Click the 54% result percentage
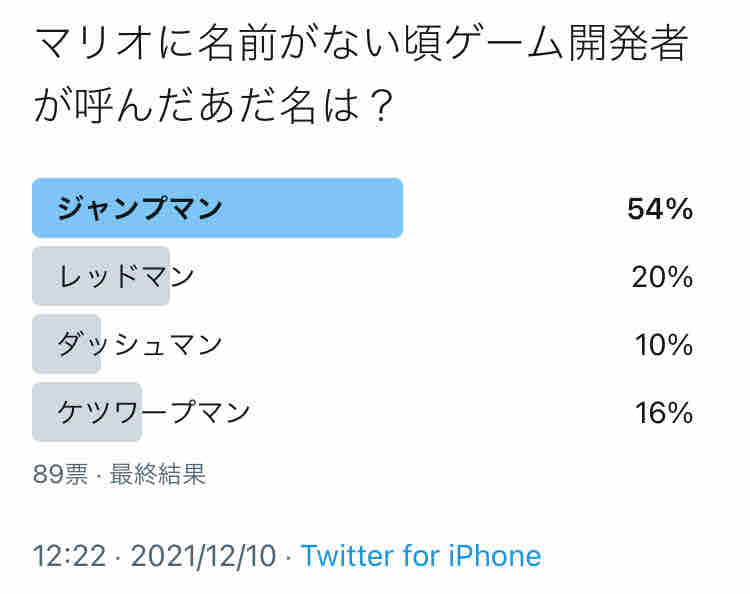 pyautogui.click(x=660, y=209)
